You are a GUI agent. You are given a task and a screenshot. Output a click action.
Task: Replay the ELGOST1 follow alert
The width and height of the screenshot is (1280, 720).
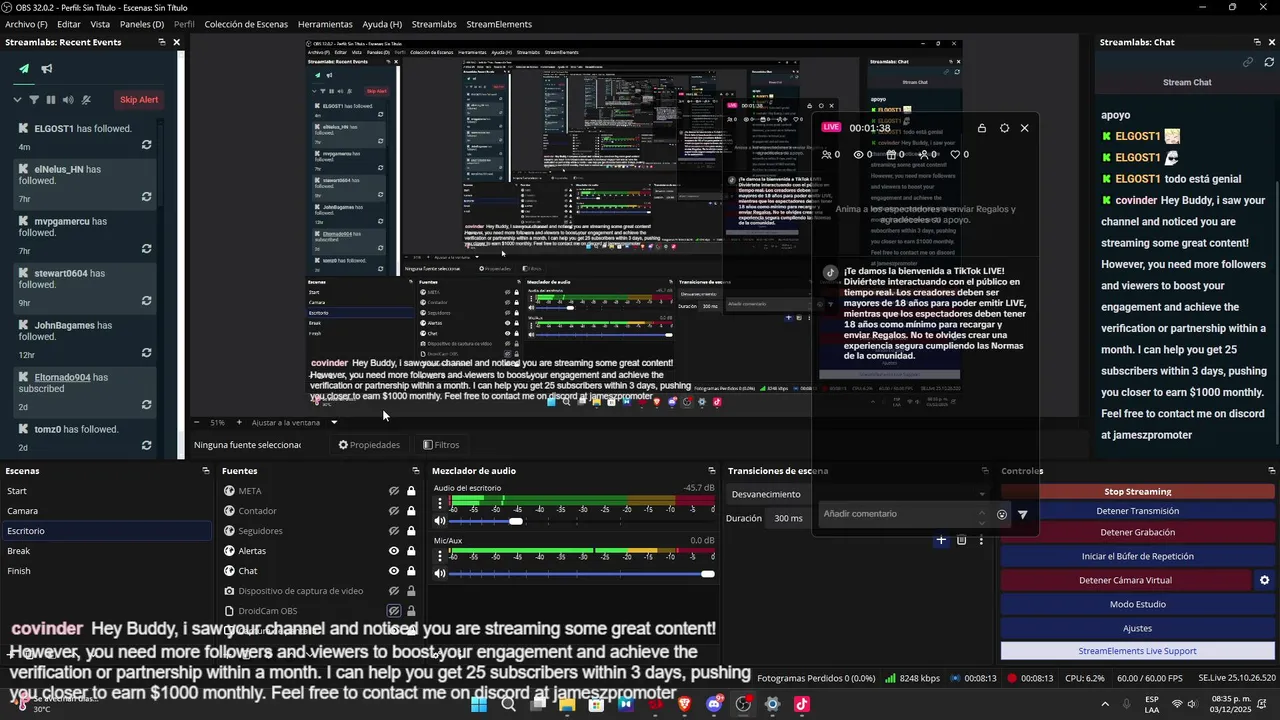(x=146, y=145)
